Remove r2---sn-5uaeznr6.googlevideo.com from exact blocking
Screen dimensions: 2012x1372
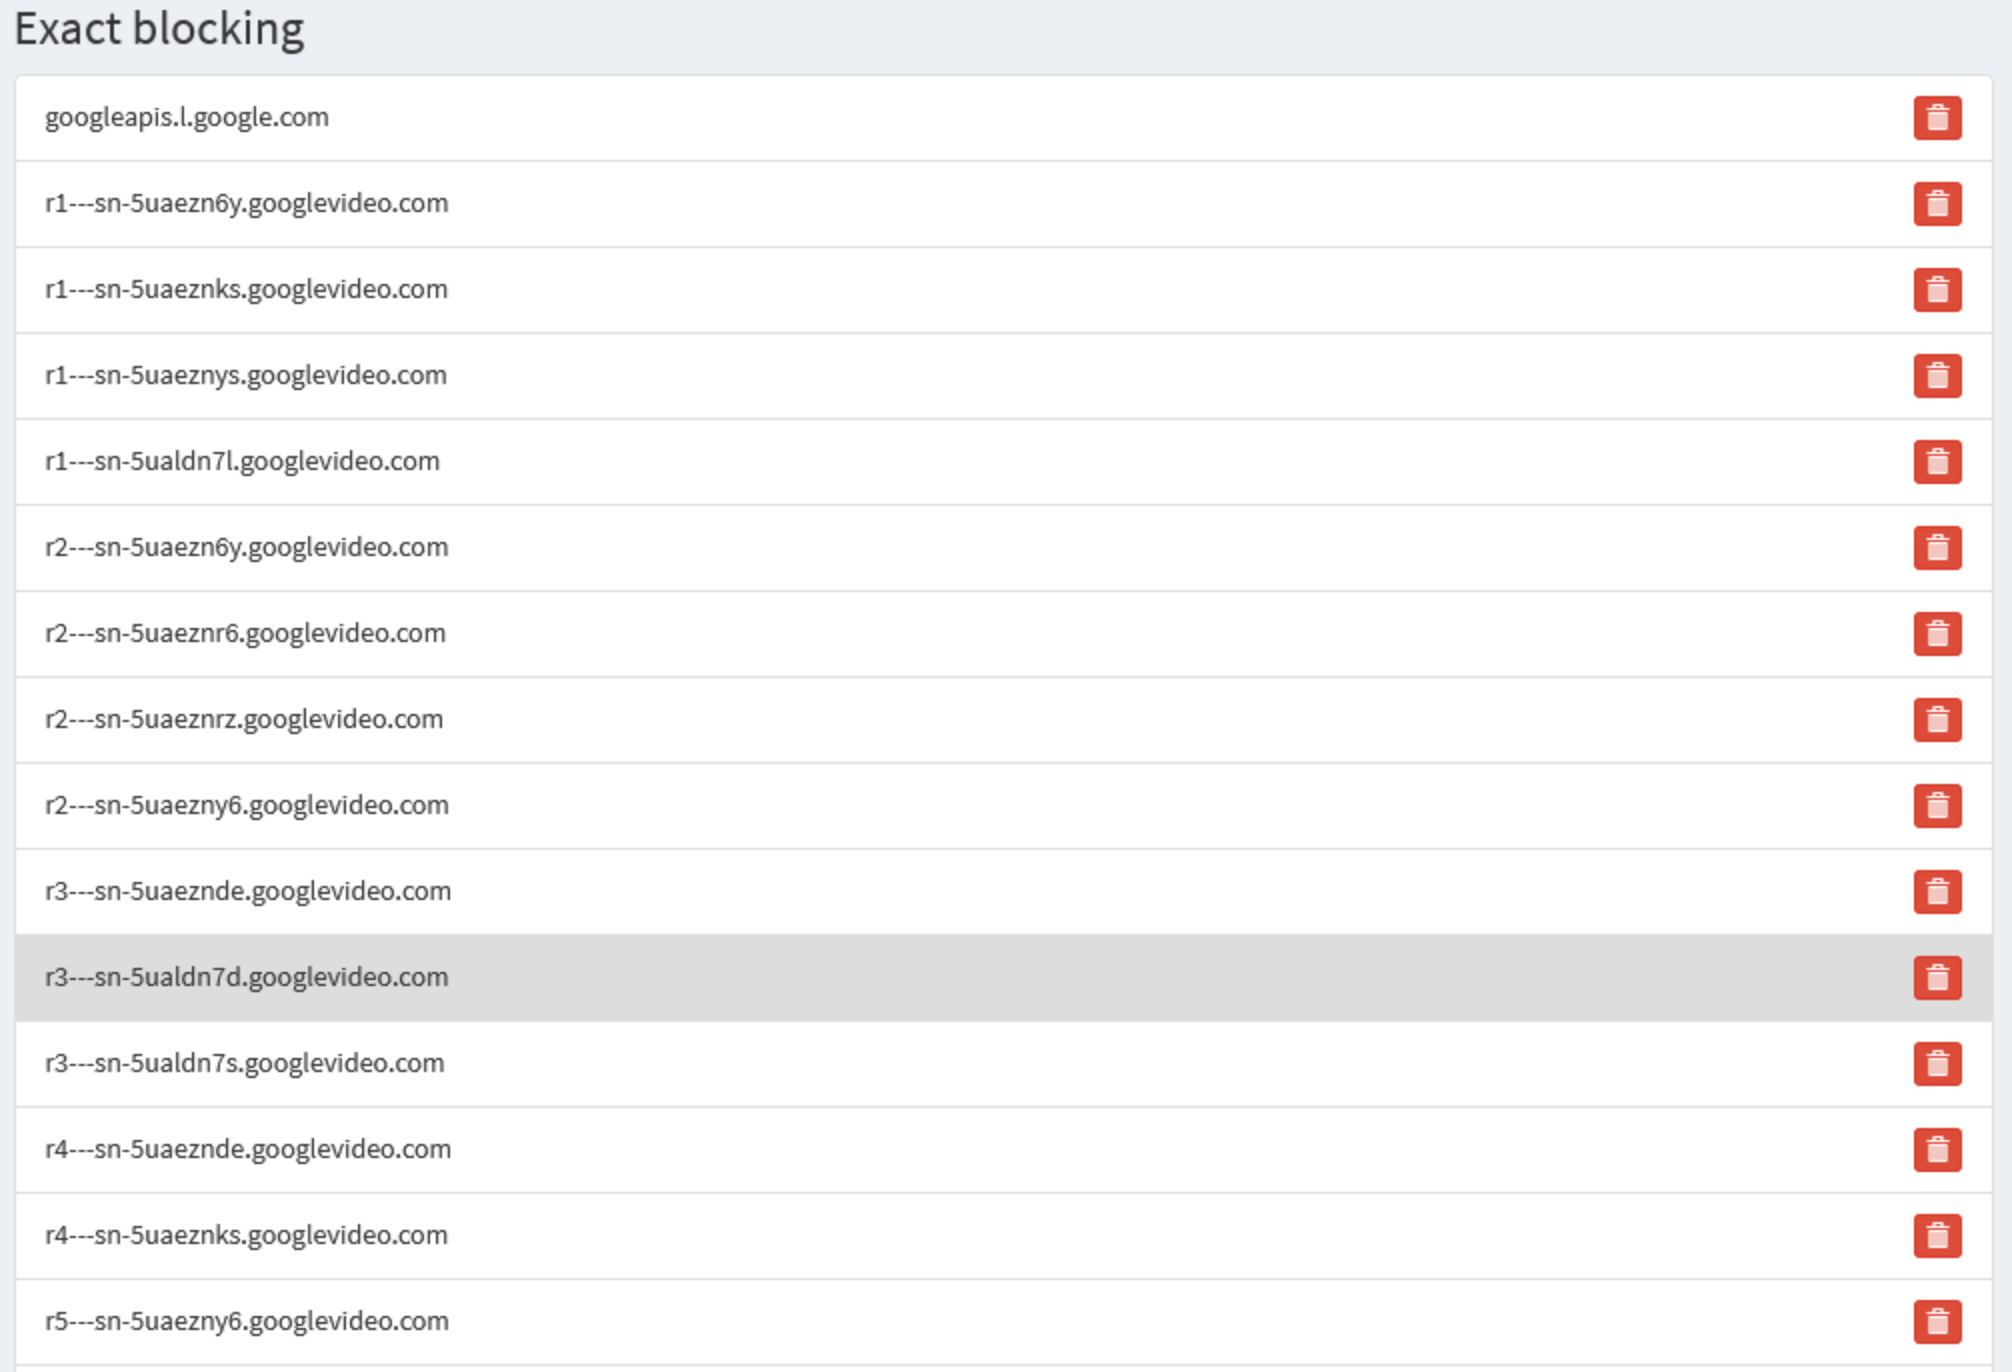(1937, 634)
